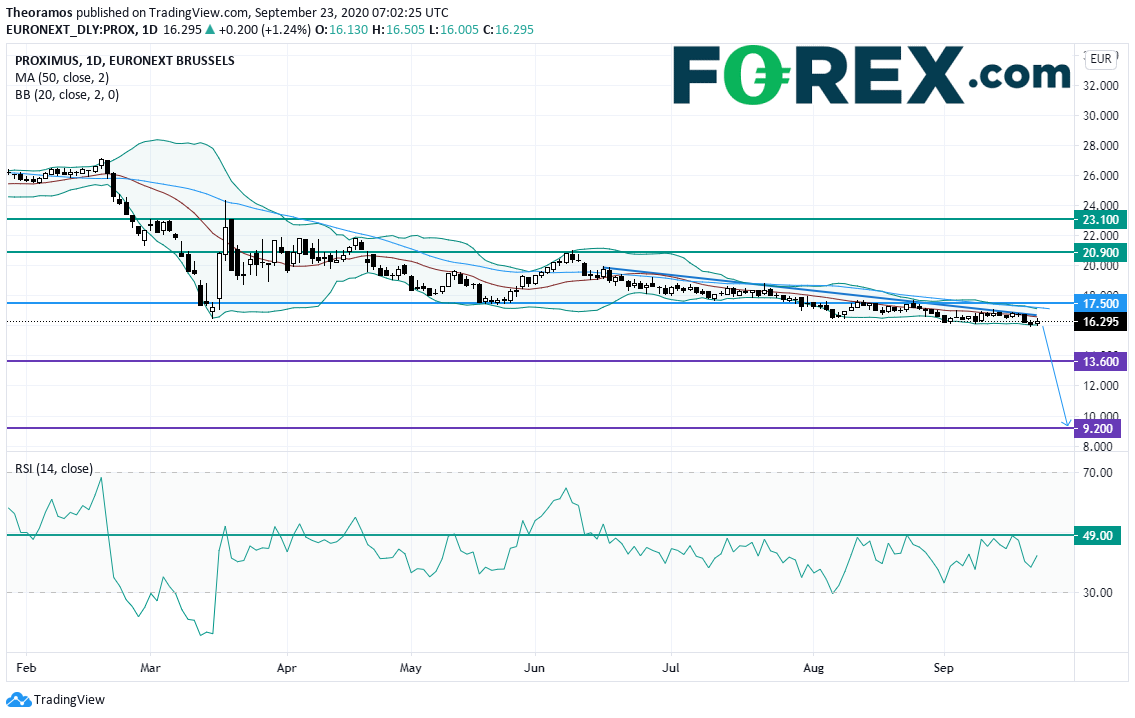Click the 13.600 purple support label
The height and width of the screenshot is (718, 1135).
[1097, 361]
